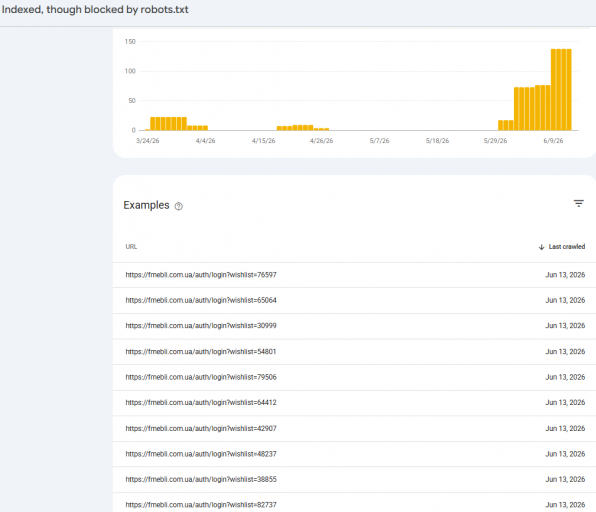Select URL row with wishlist=42907
The image size is (596, 512).
pos(354,428)
